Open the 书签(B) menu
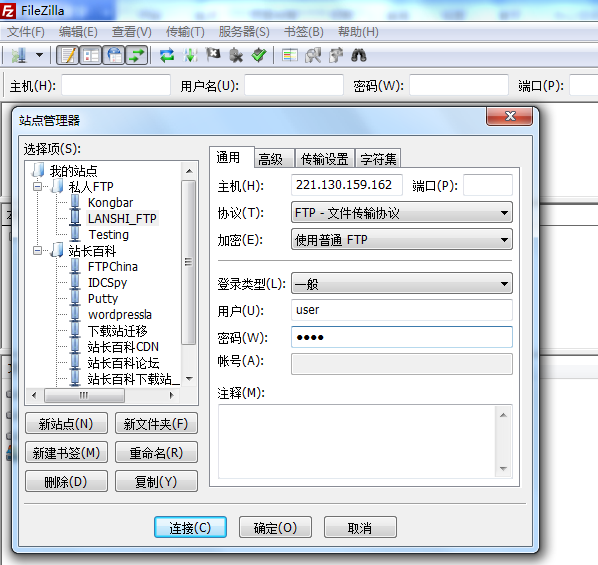The image size is (598, 565). (x=304, y=32)
